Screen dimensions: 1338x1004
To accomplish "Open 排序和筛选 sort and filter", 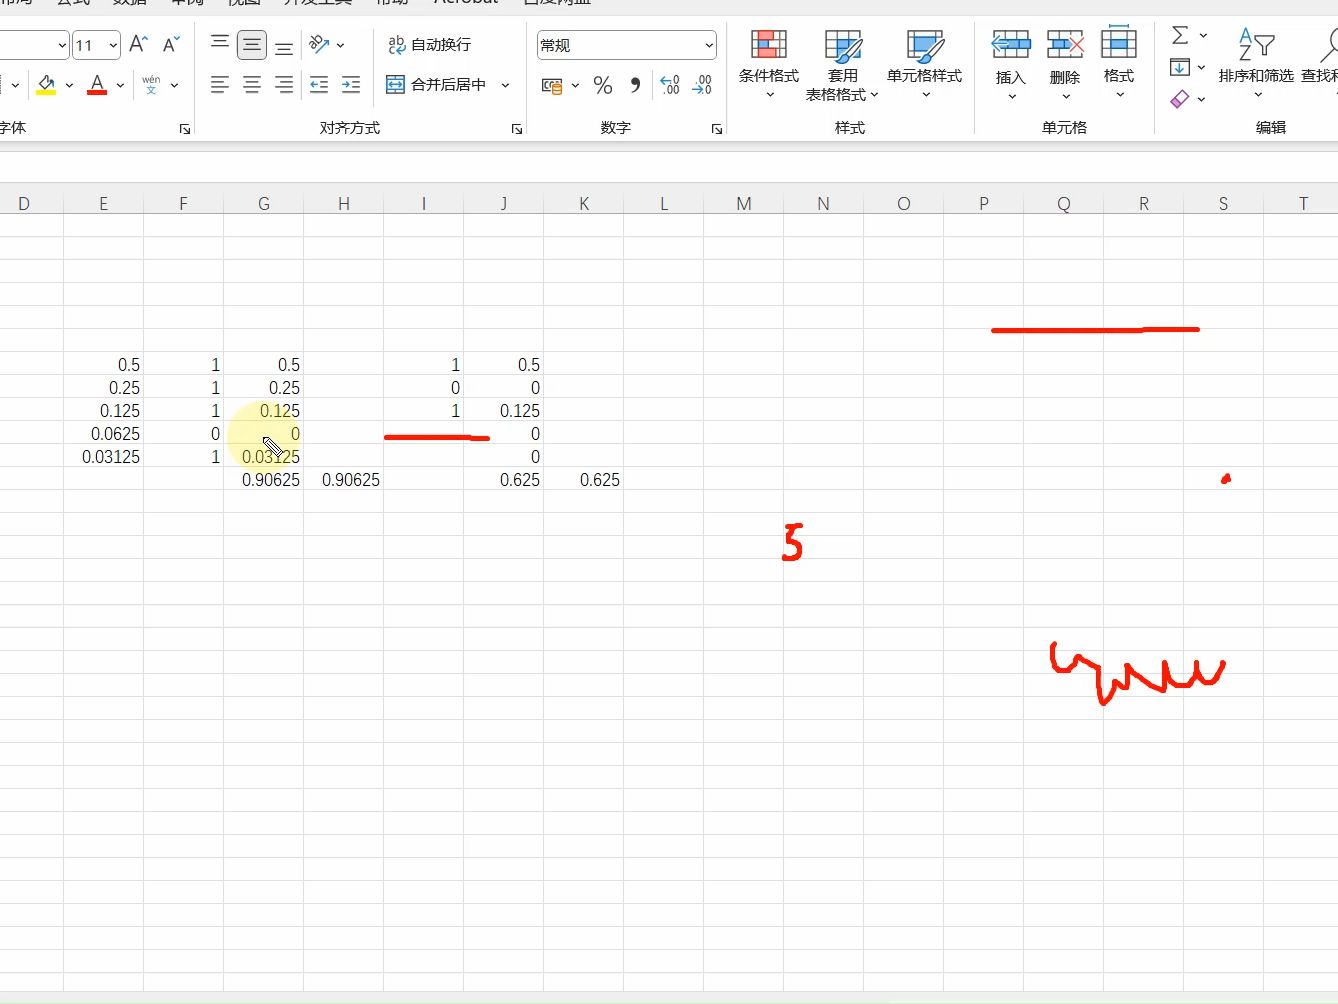I will (1256, 62).
